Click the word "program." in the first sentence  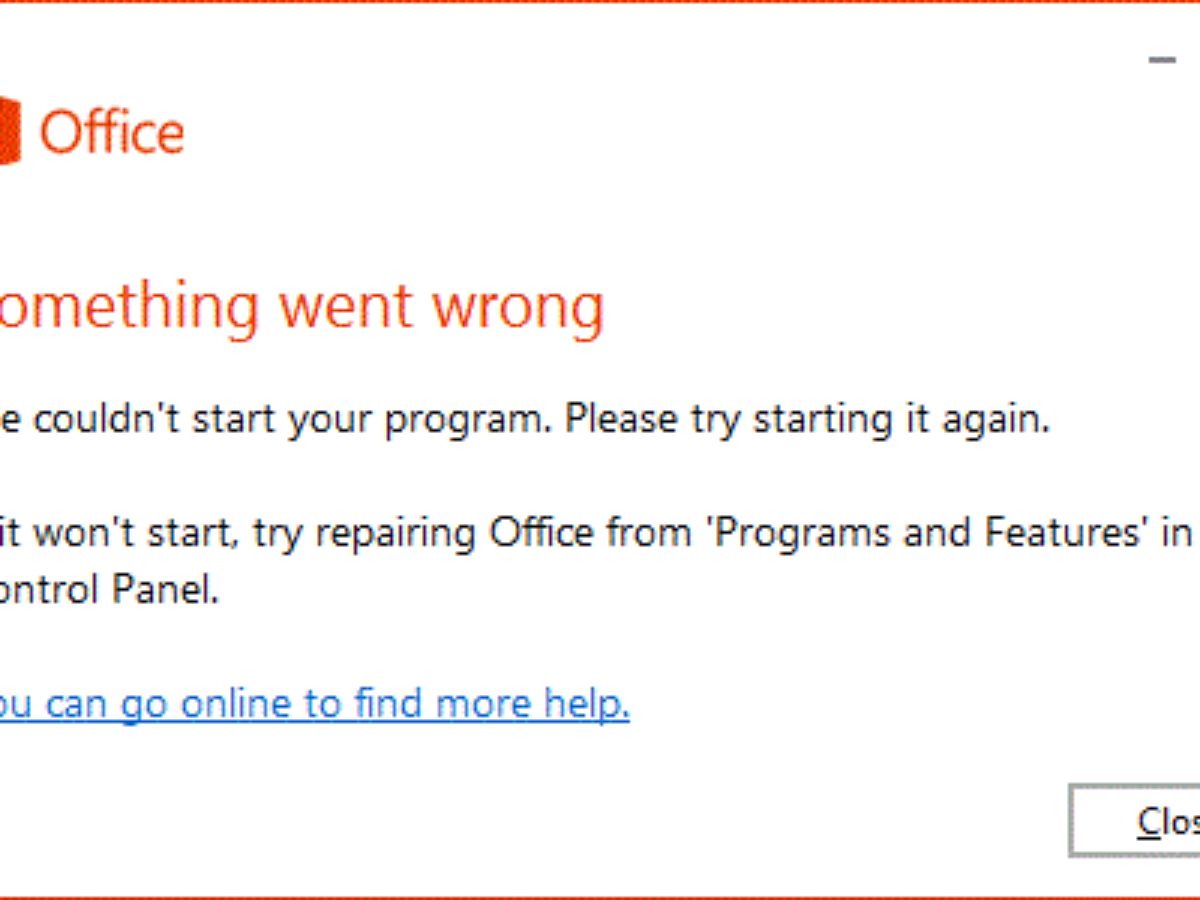tap(468, 419)
